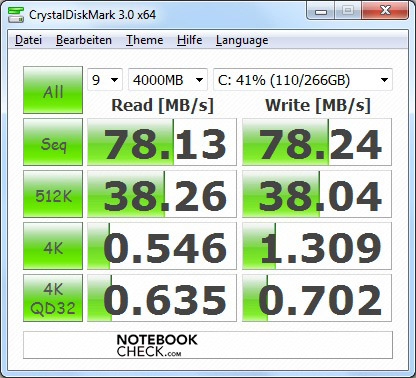This screenshot has height=378, width=416.
Task: Select the 4K QD32 read result 0.635
Action: 162,298
